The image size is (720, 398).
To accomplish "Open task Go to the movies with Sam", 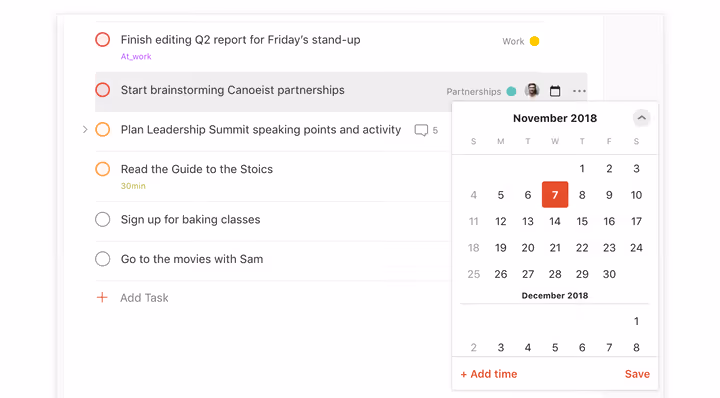I will pos(191,259).
